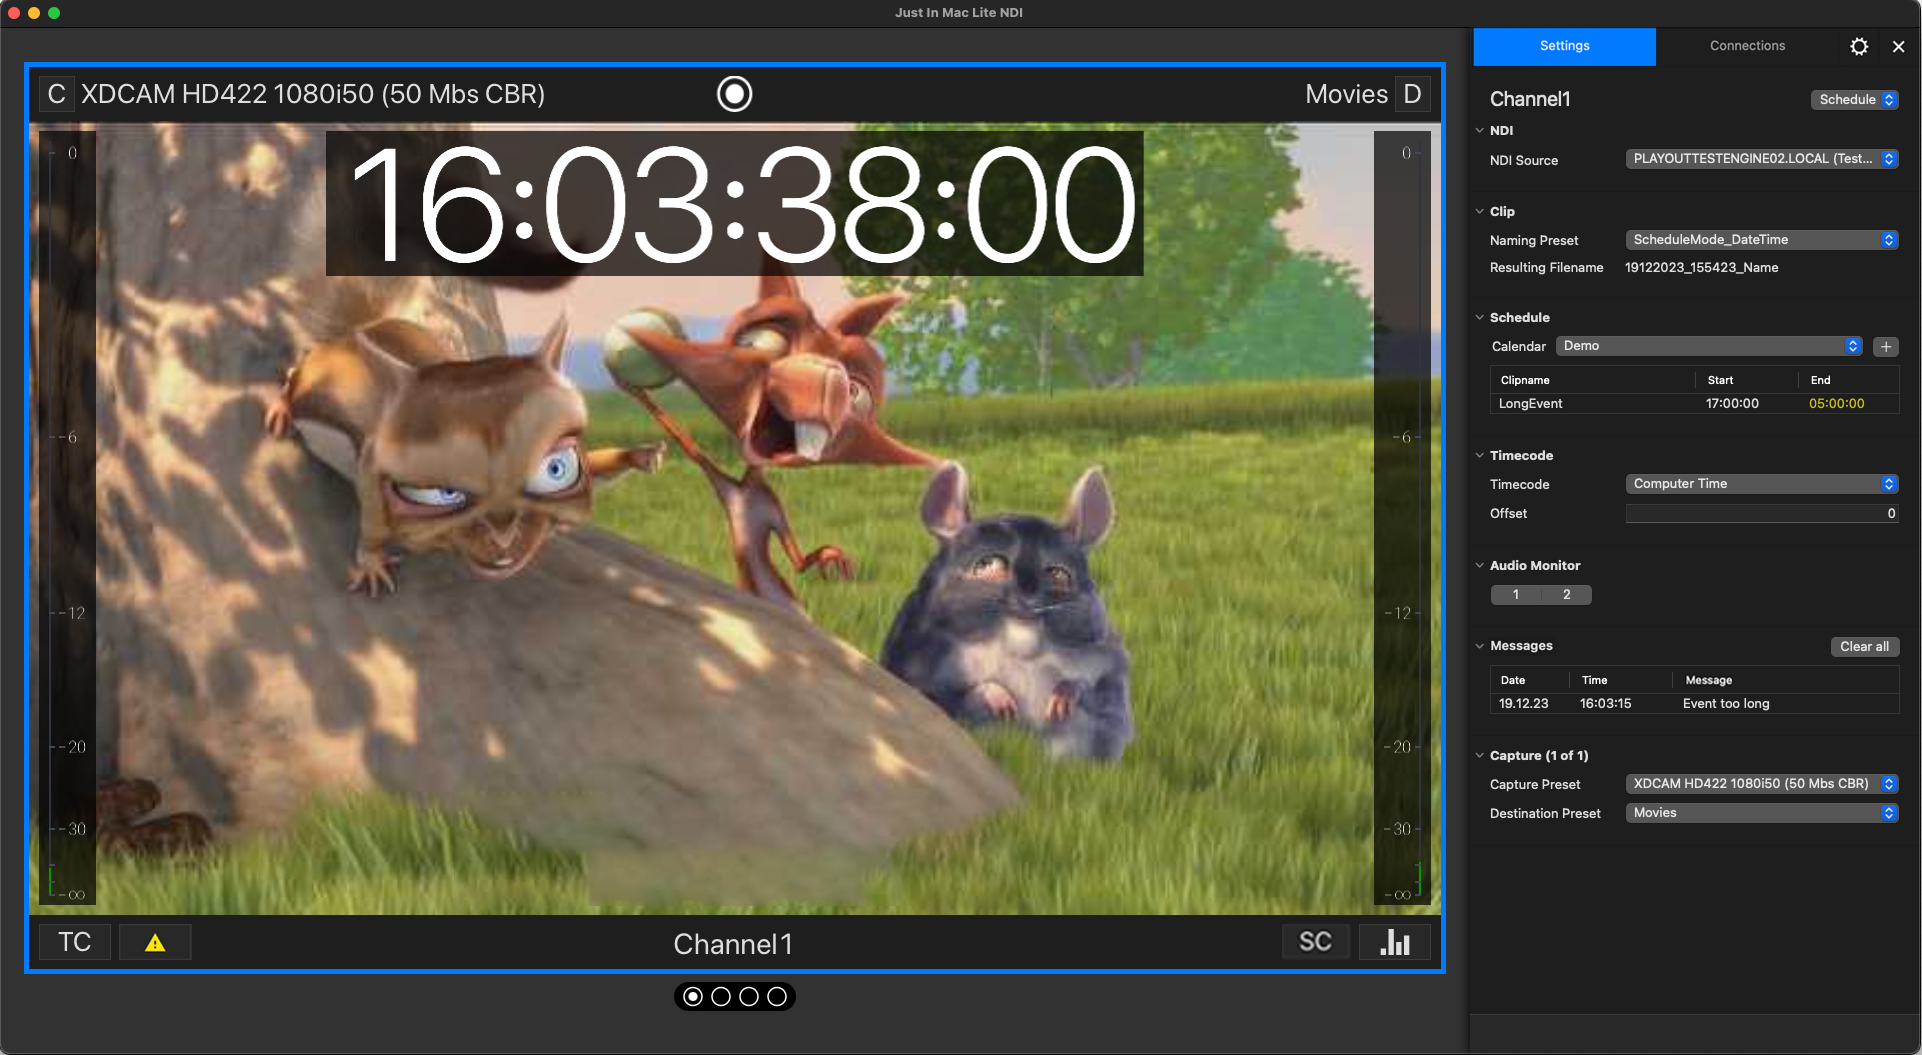1922x1055 pixels.
Task: Click the 05:00:00 end time cell
Action: [x=1836, y=404]
